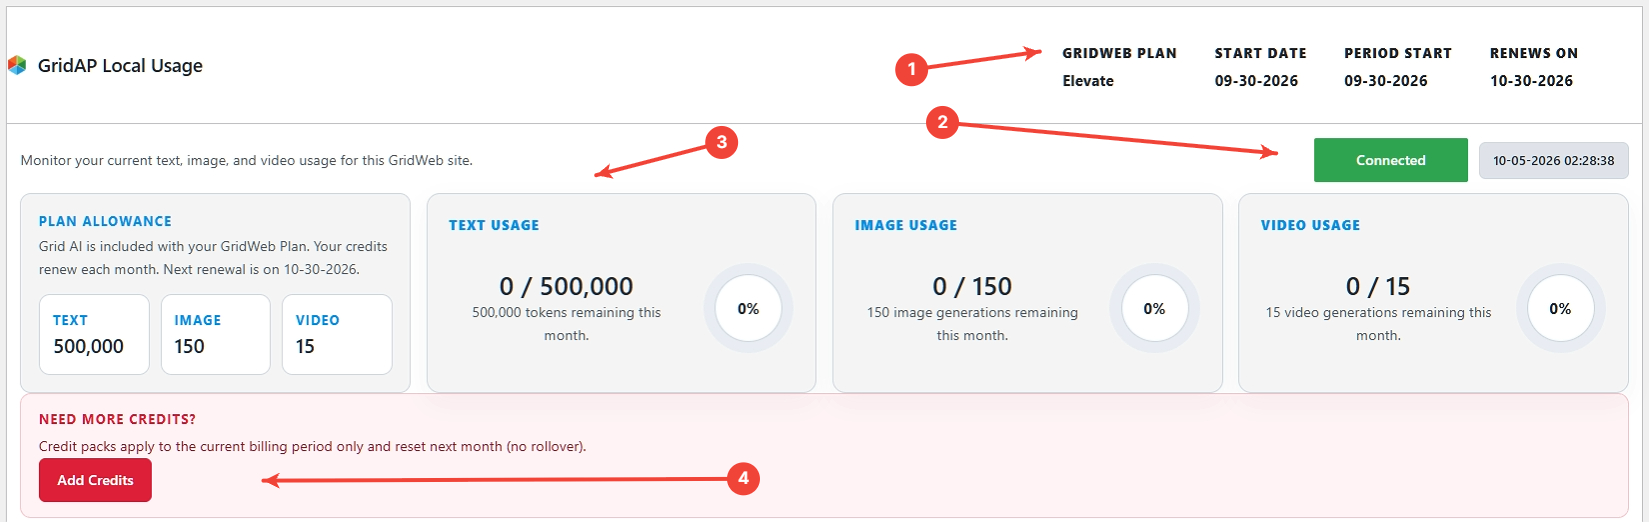Click the 150 image generations remaining text

[972, 324]
